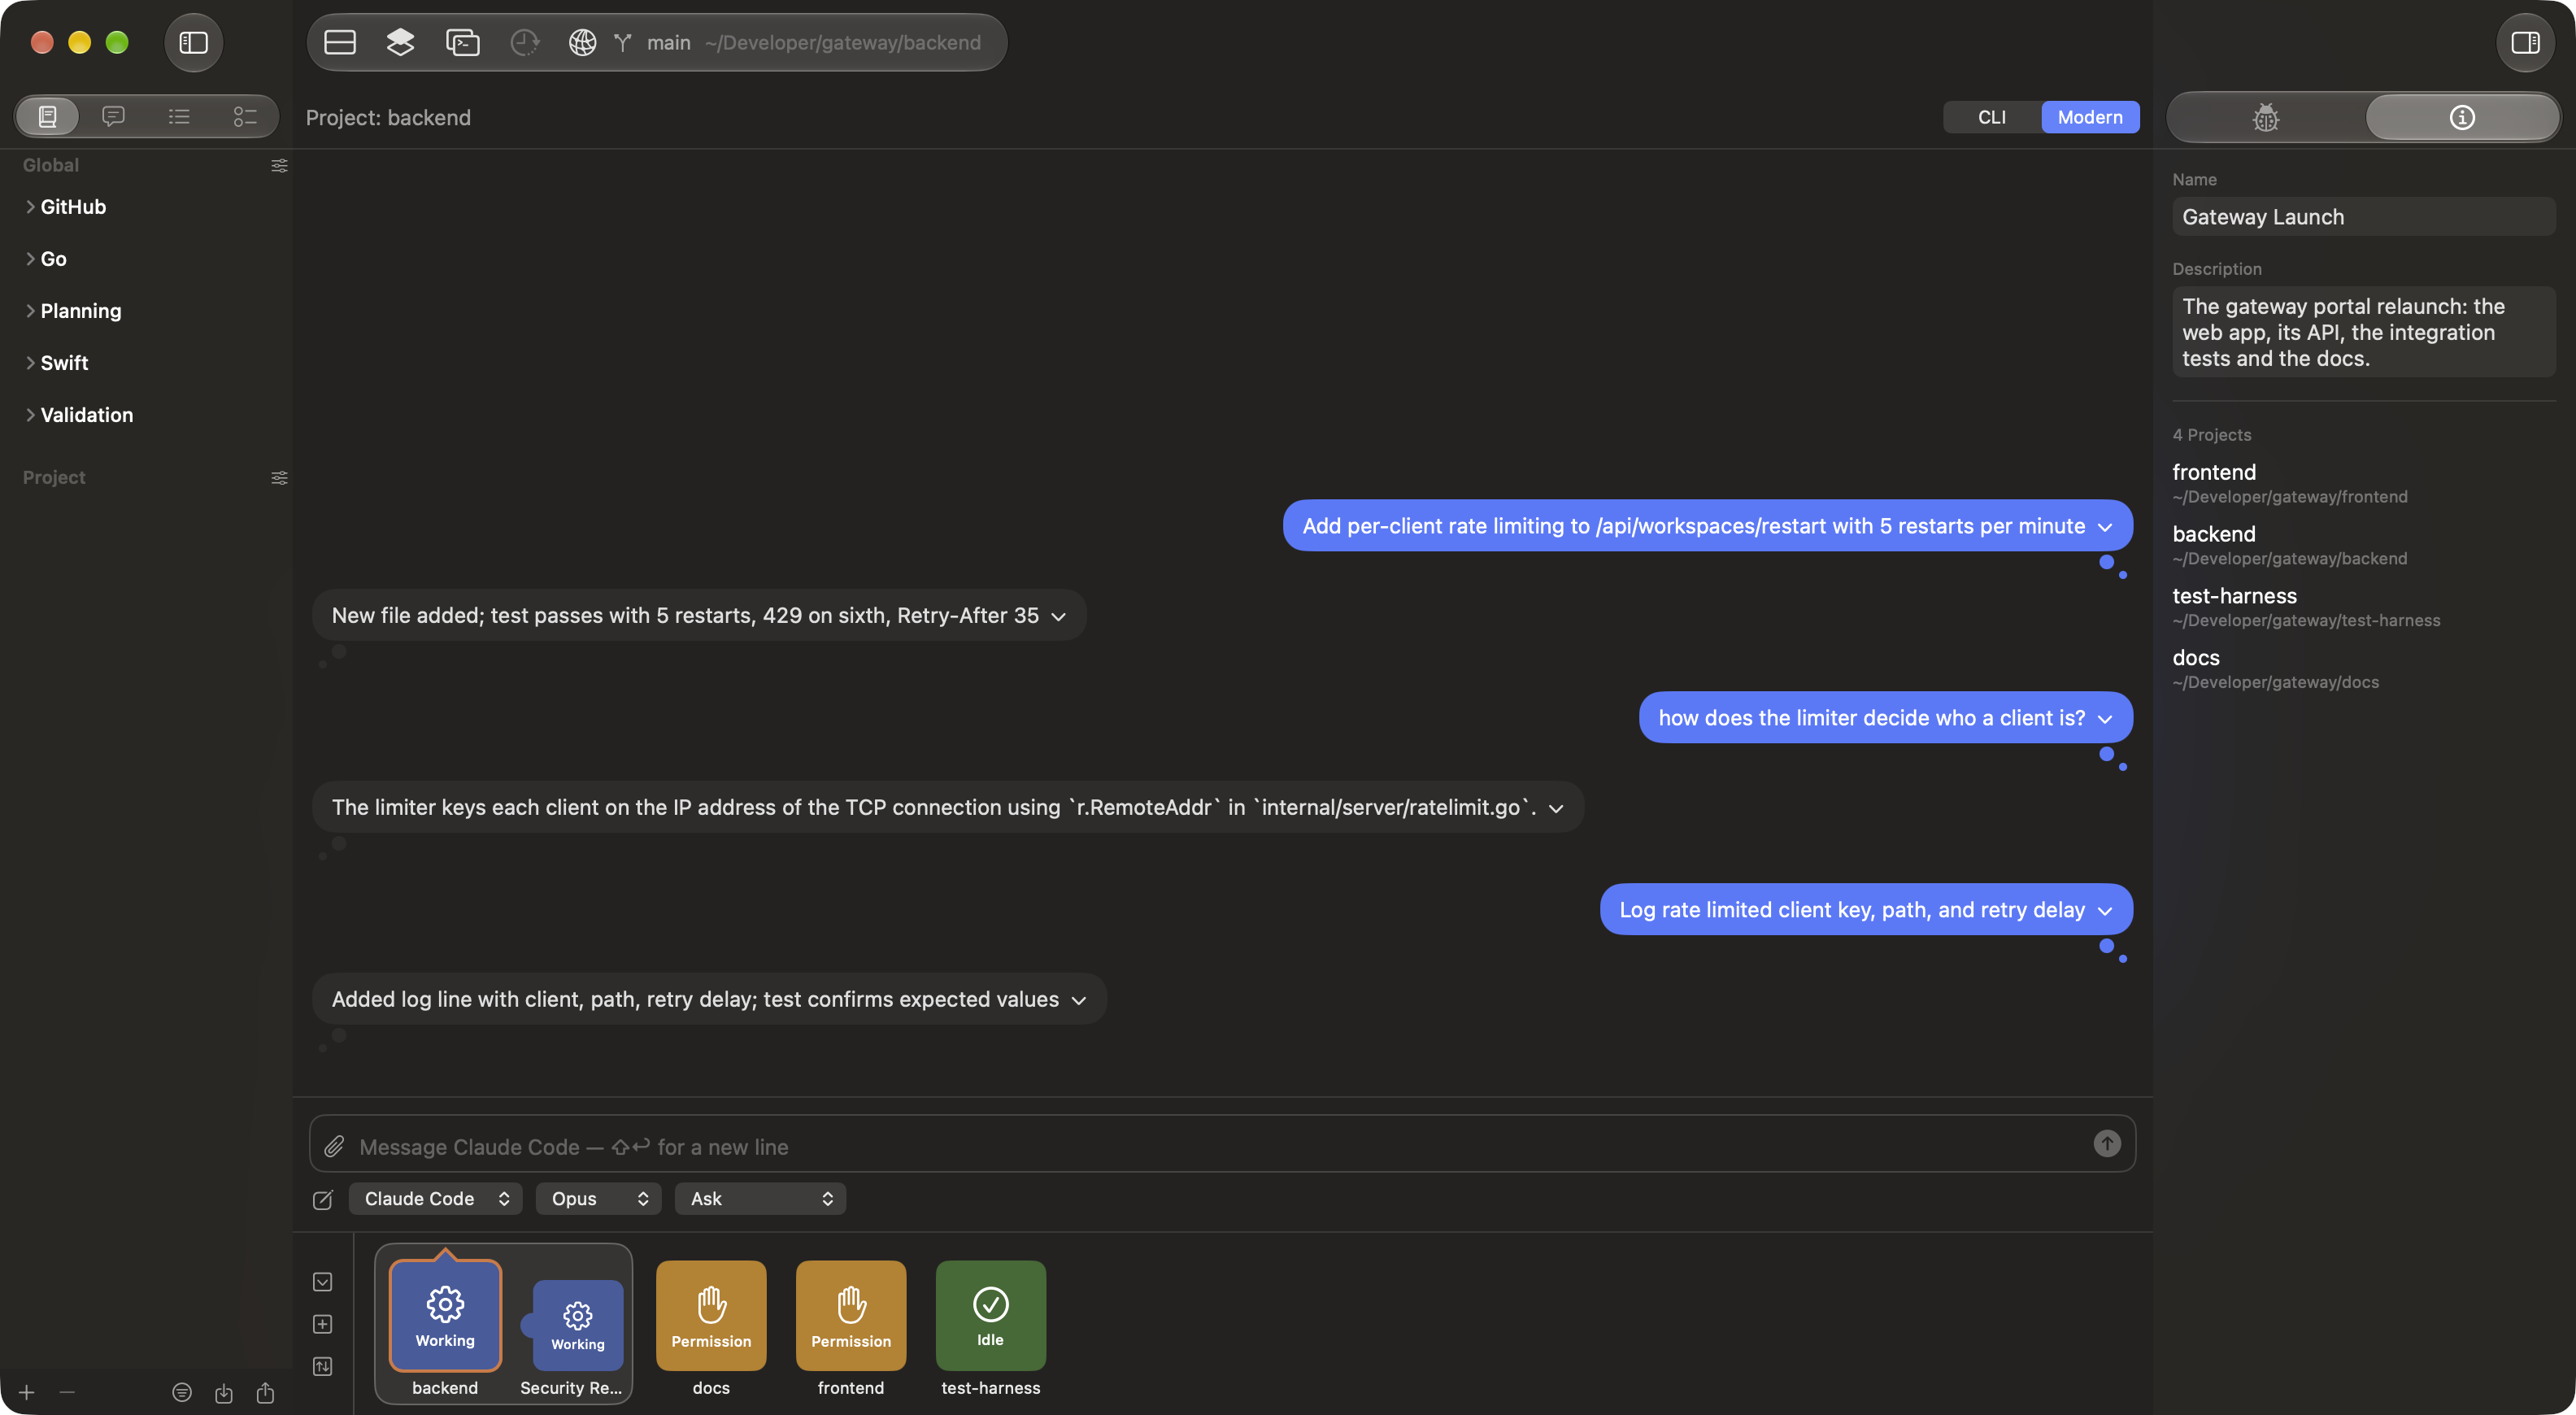Expand the Planning tree item
2576x1415 pixels.
(x=30, y=311)
